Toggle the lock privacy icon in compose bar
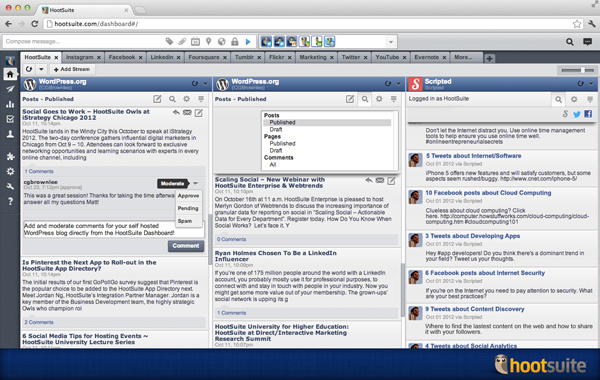This screenshot has height=380, width=600. tap(235, 41)
